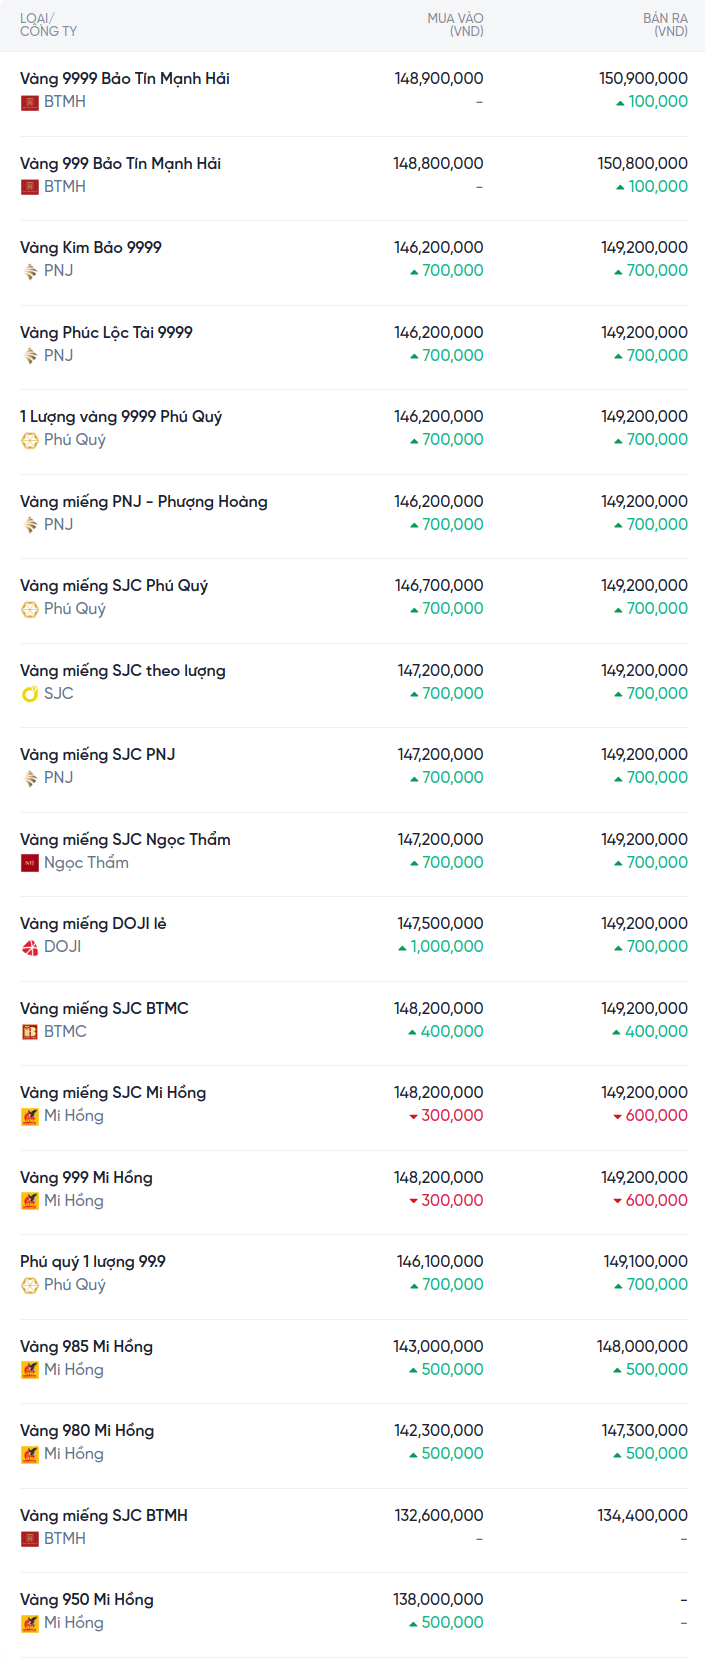The width and height of the screenshot is (705, 1658).
Task: Click PNJ logo under Vàng Kim Bảo 9999
Action: [x=30, y=271]
